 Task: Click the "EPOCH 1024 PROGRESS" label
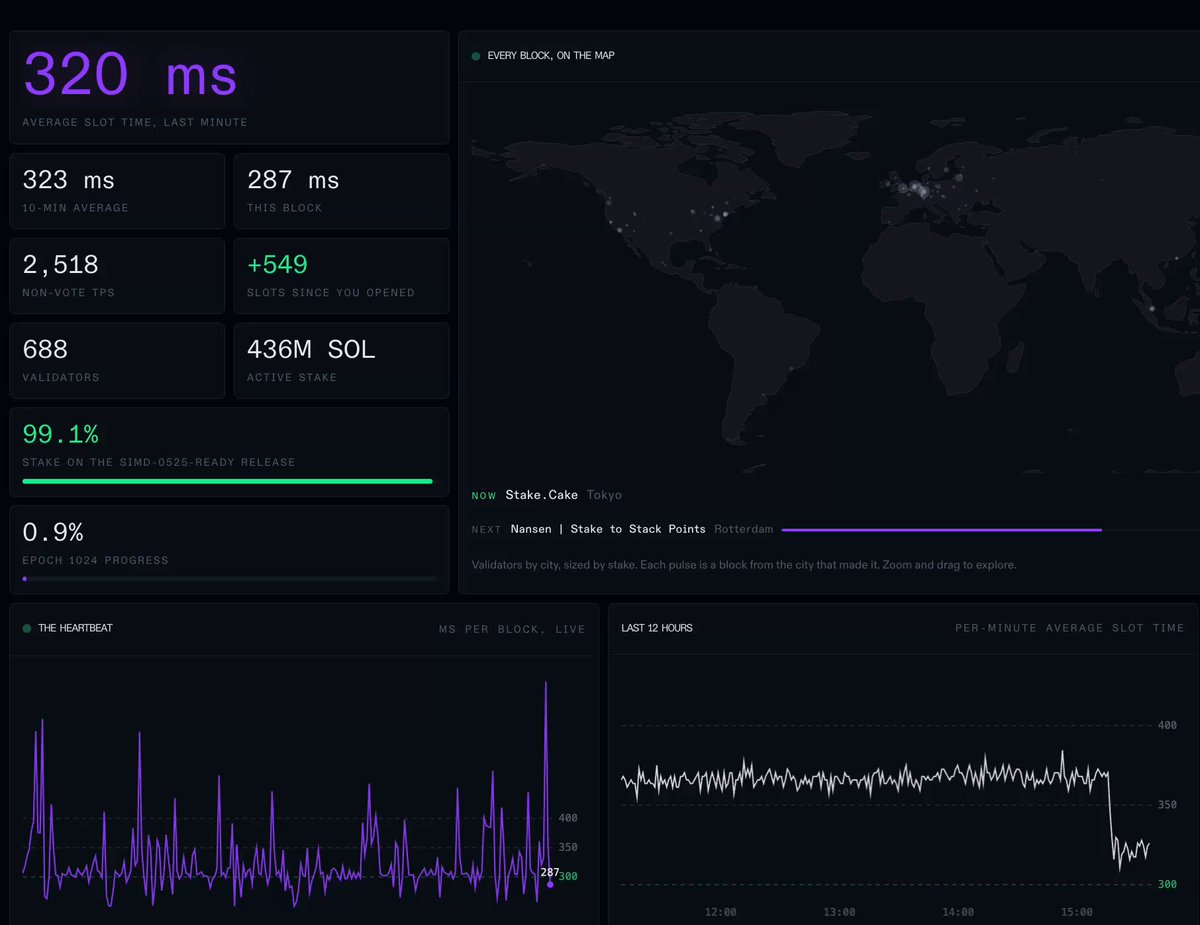95,560
